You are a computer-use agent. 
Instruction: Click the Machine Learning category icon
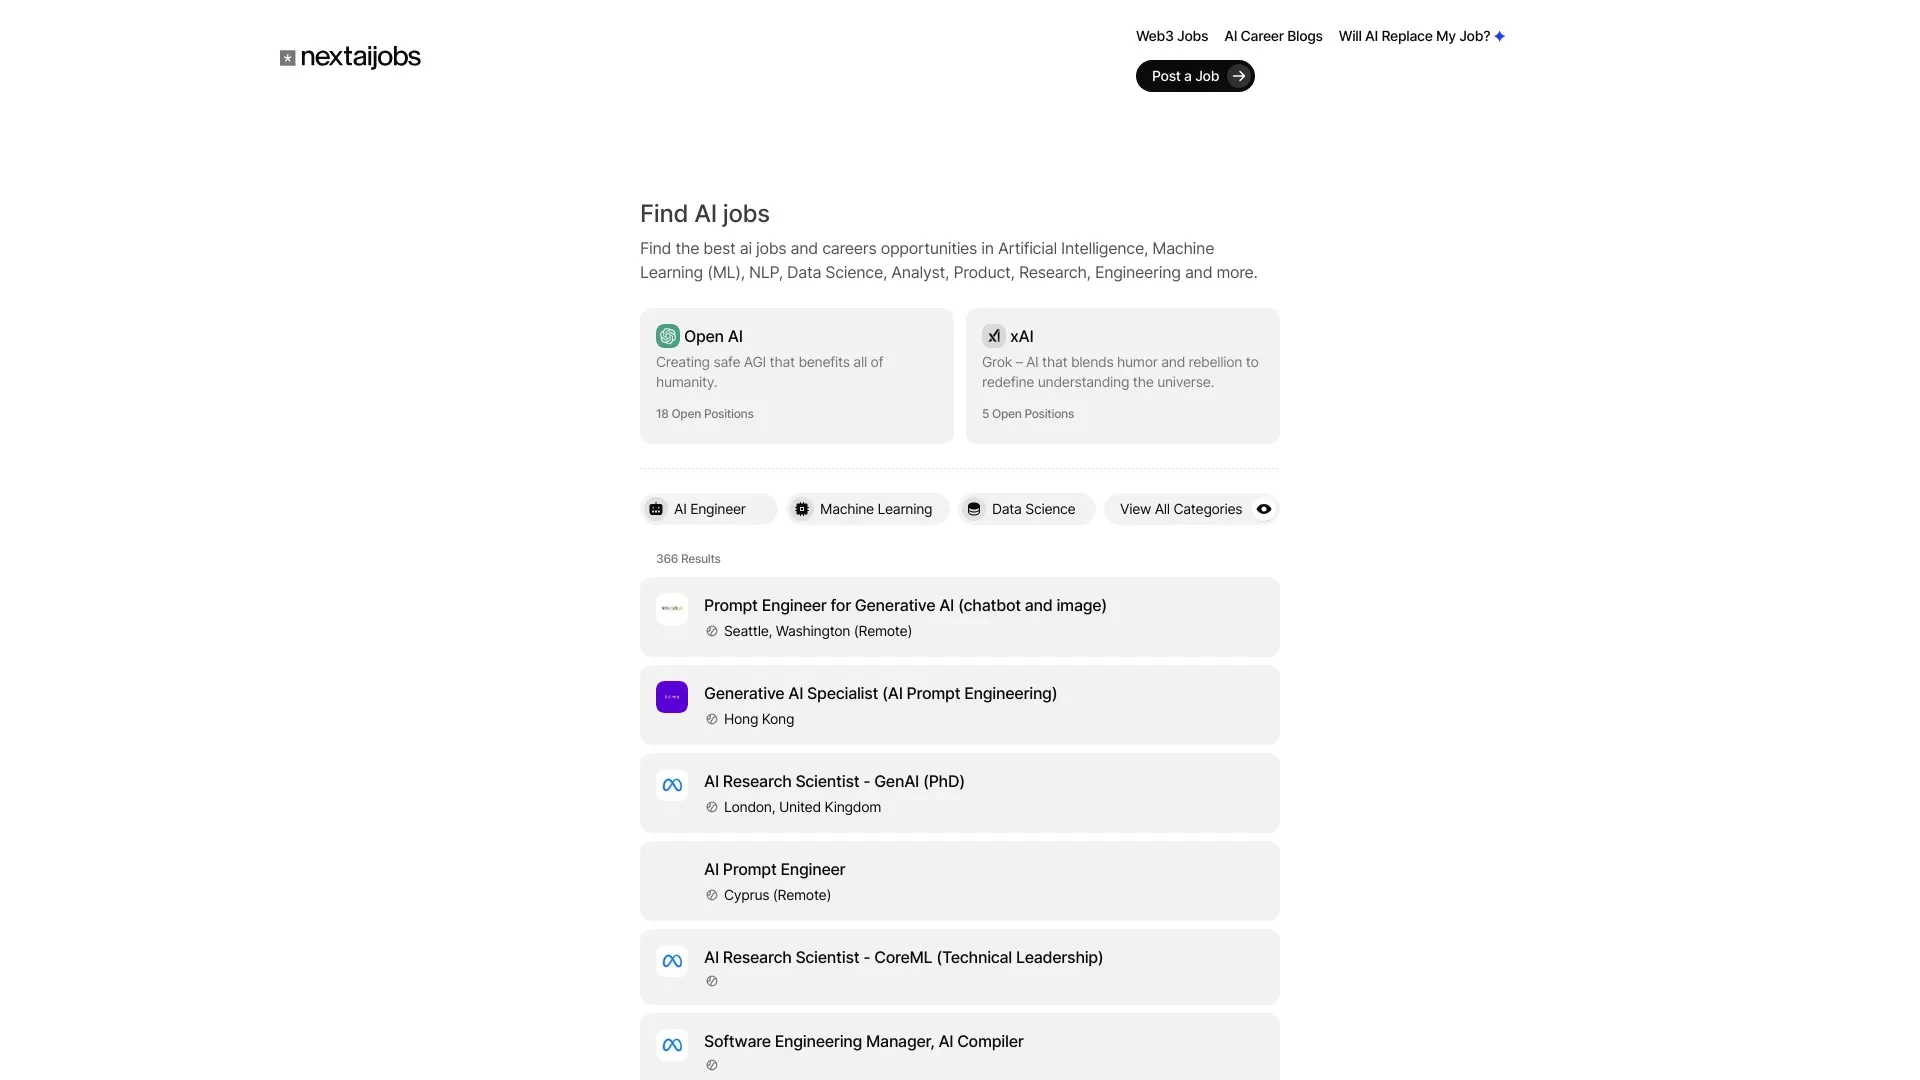[802, 508]
